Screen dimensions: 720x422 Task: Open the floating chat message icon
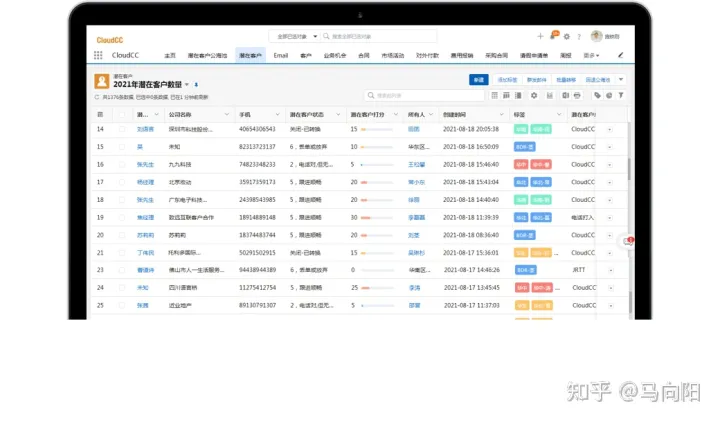pos(628,241)
